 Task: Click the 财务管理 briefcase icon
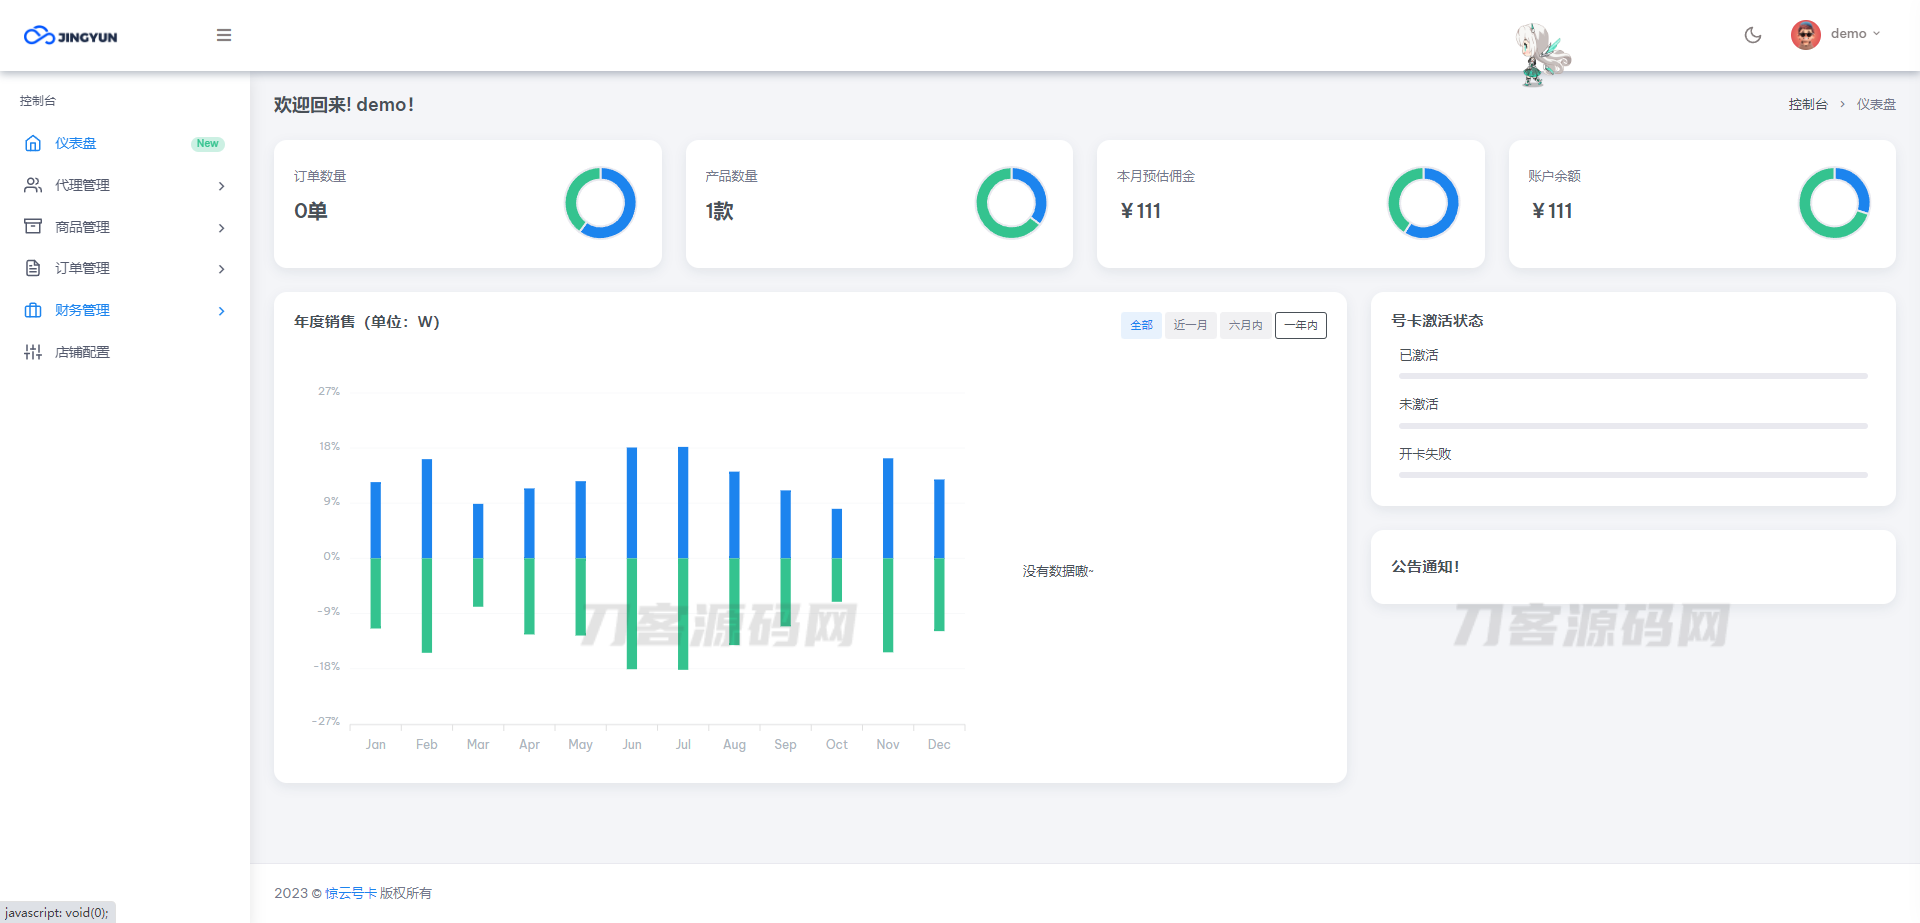click(x=33, y=310)
